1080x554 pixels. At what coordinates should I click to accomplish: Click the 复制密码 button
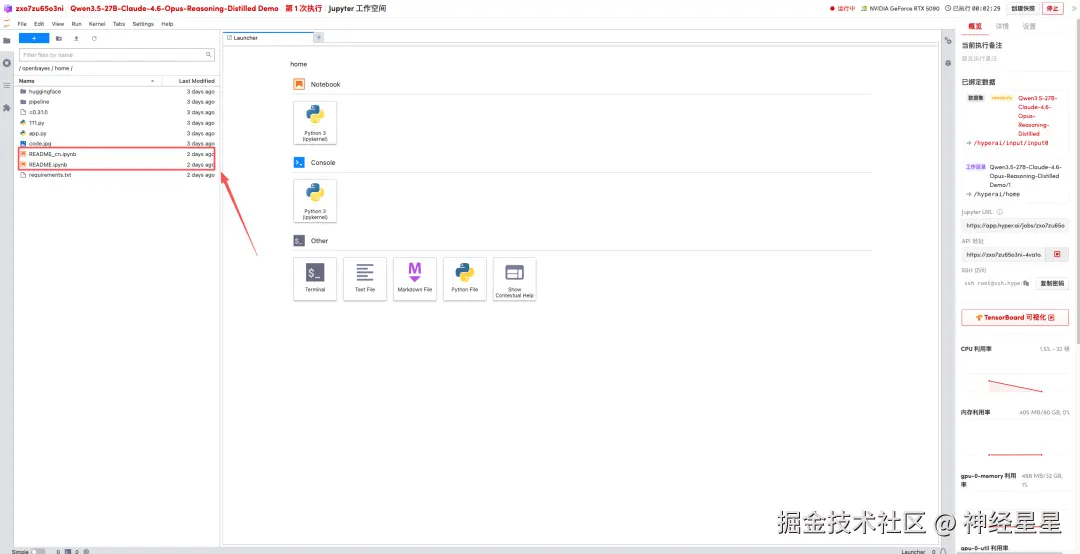click(x=1052, y=283)
